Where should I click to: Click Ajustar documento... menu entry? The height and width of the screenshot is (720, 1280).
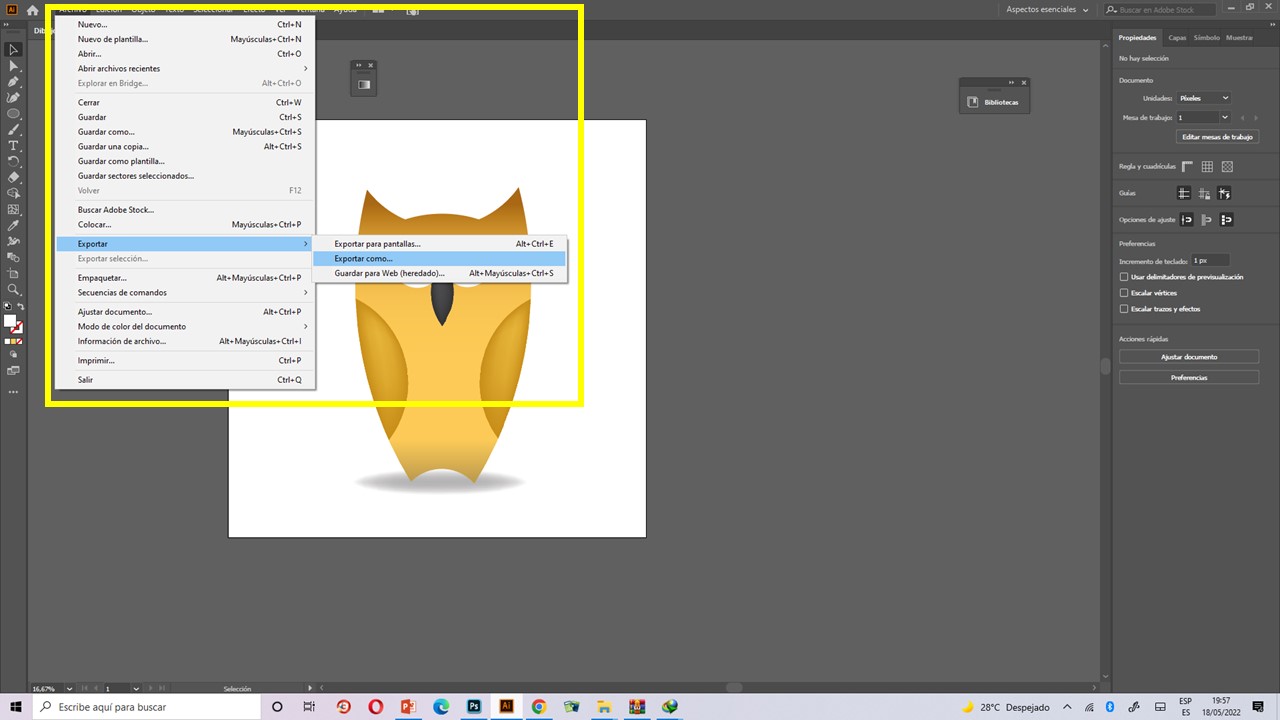(x=185, y=312)
